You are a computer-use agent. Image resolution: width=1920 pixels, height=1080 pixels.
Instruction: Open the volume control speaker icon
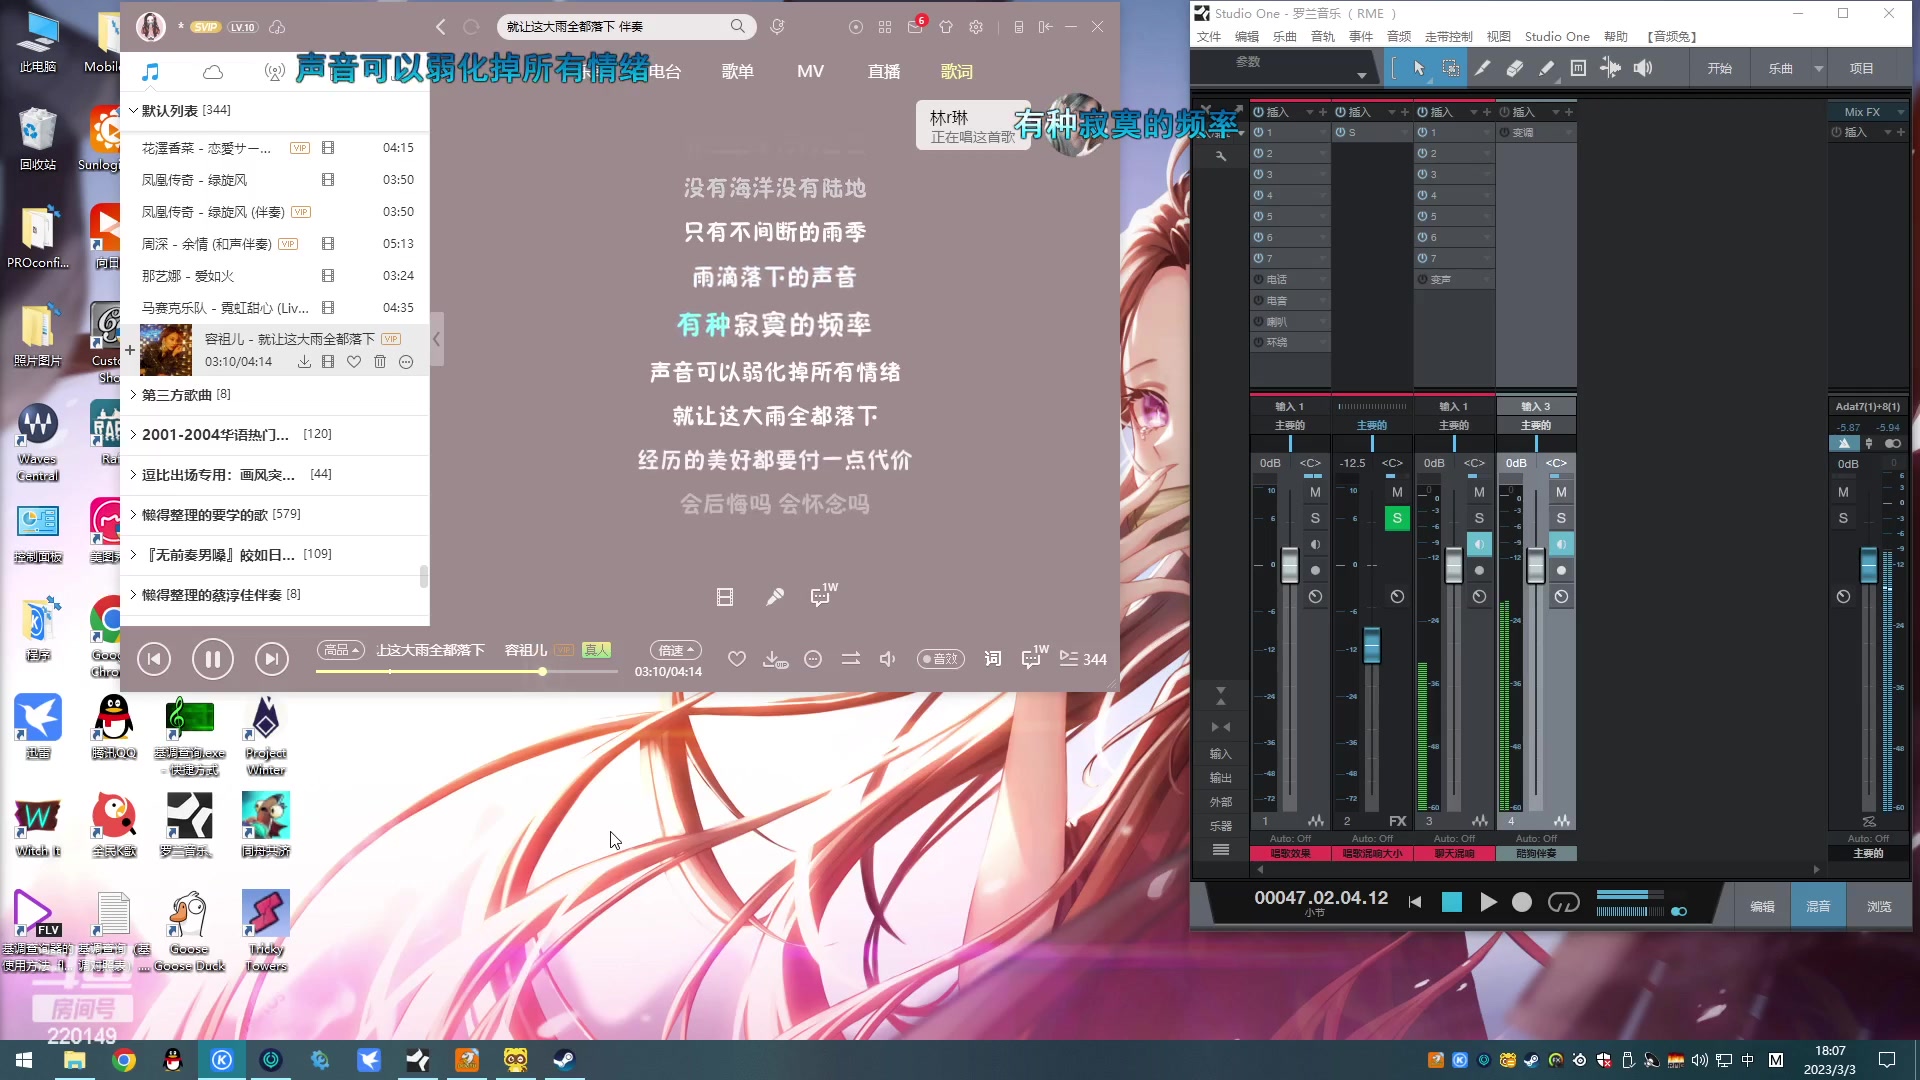pyautogui.click(x=887, y=659)
